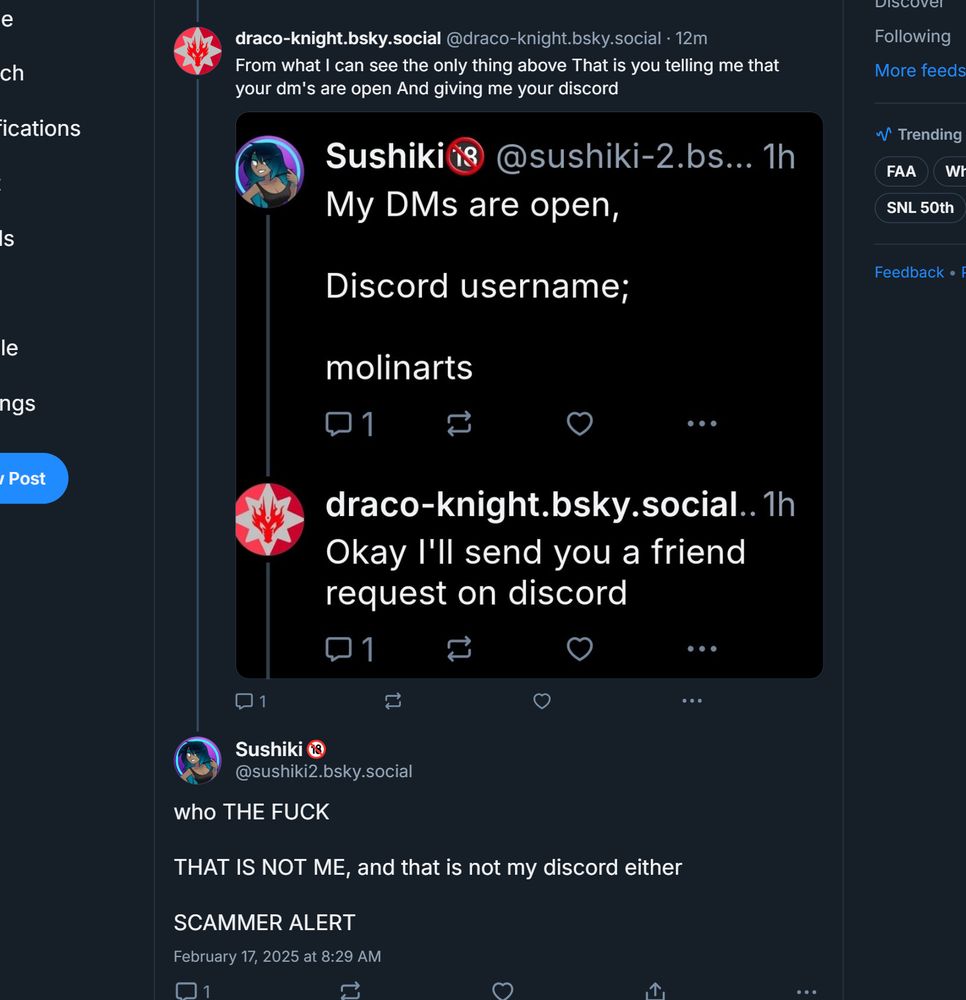Switch to the Following feed
This screenshot has width=966, height=1000.
point(912,36)
